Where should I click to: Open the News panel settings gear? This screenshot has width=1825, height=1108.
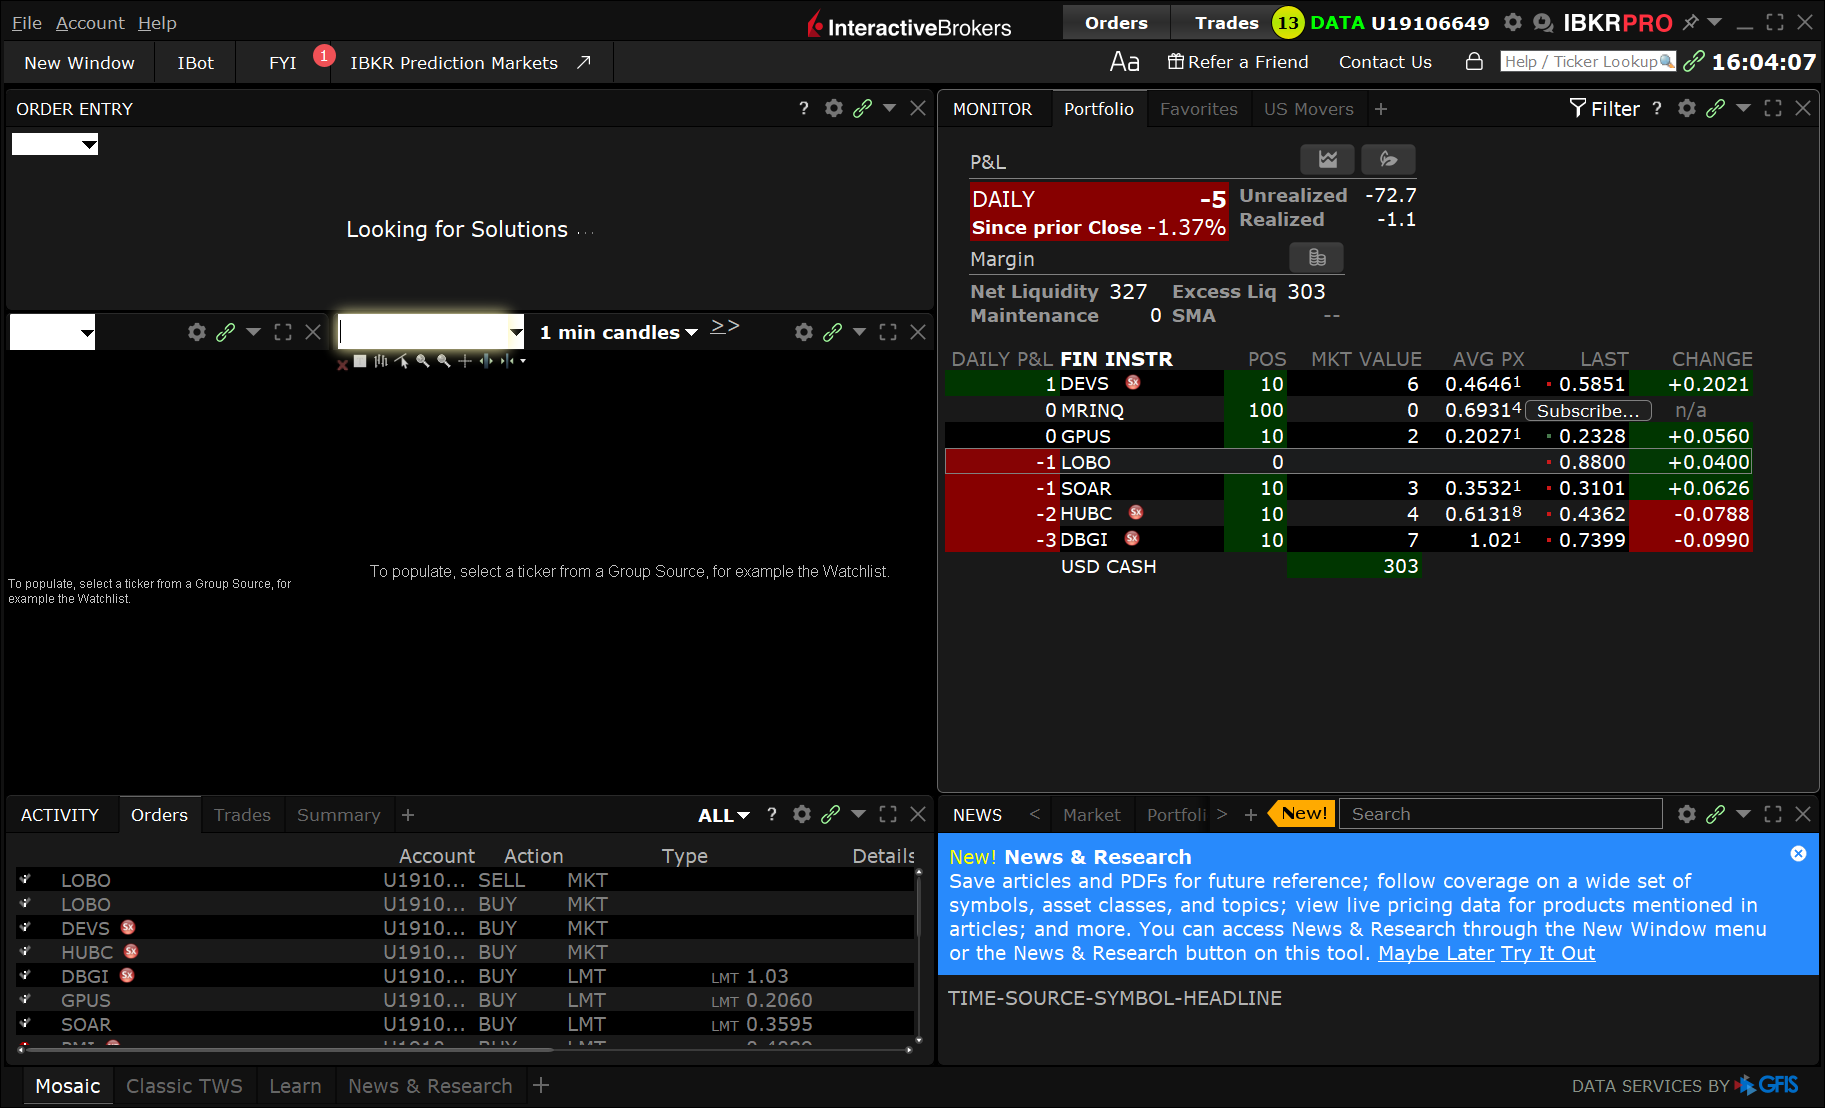1687,814
